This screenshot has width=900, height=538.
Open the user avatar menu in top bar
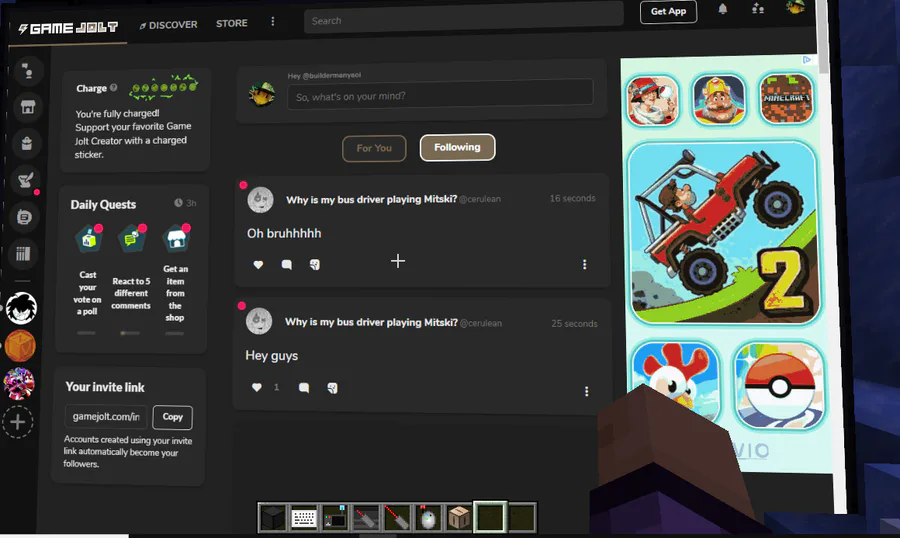point(795,7)
